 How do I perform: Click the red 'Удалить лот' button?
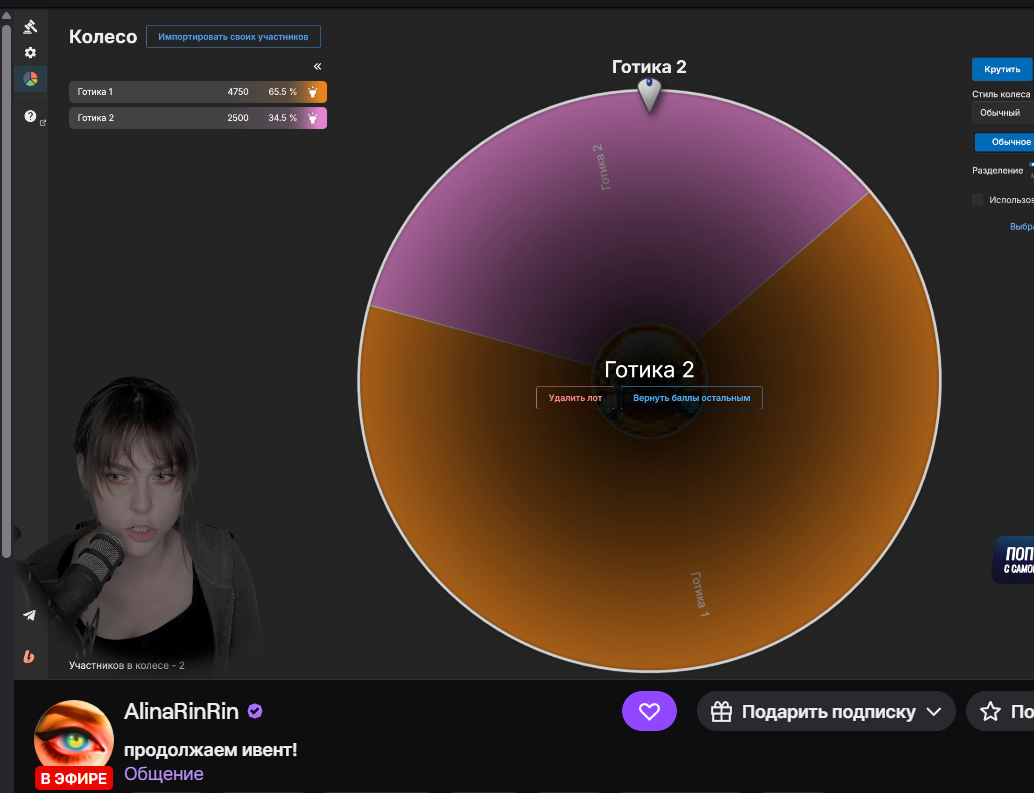click(575, 398)
